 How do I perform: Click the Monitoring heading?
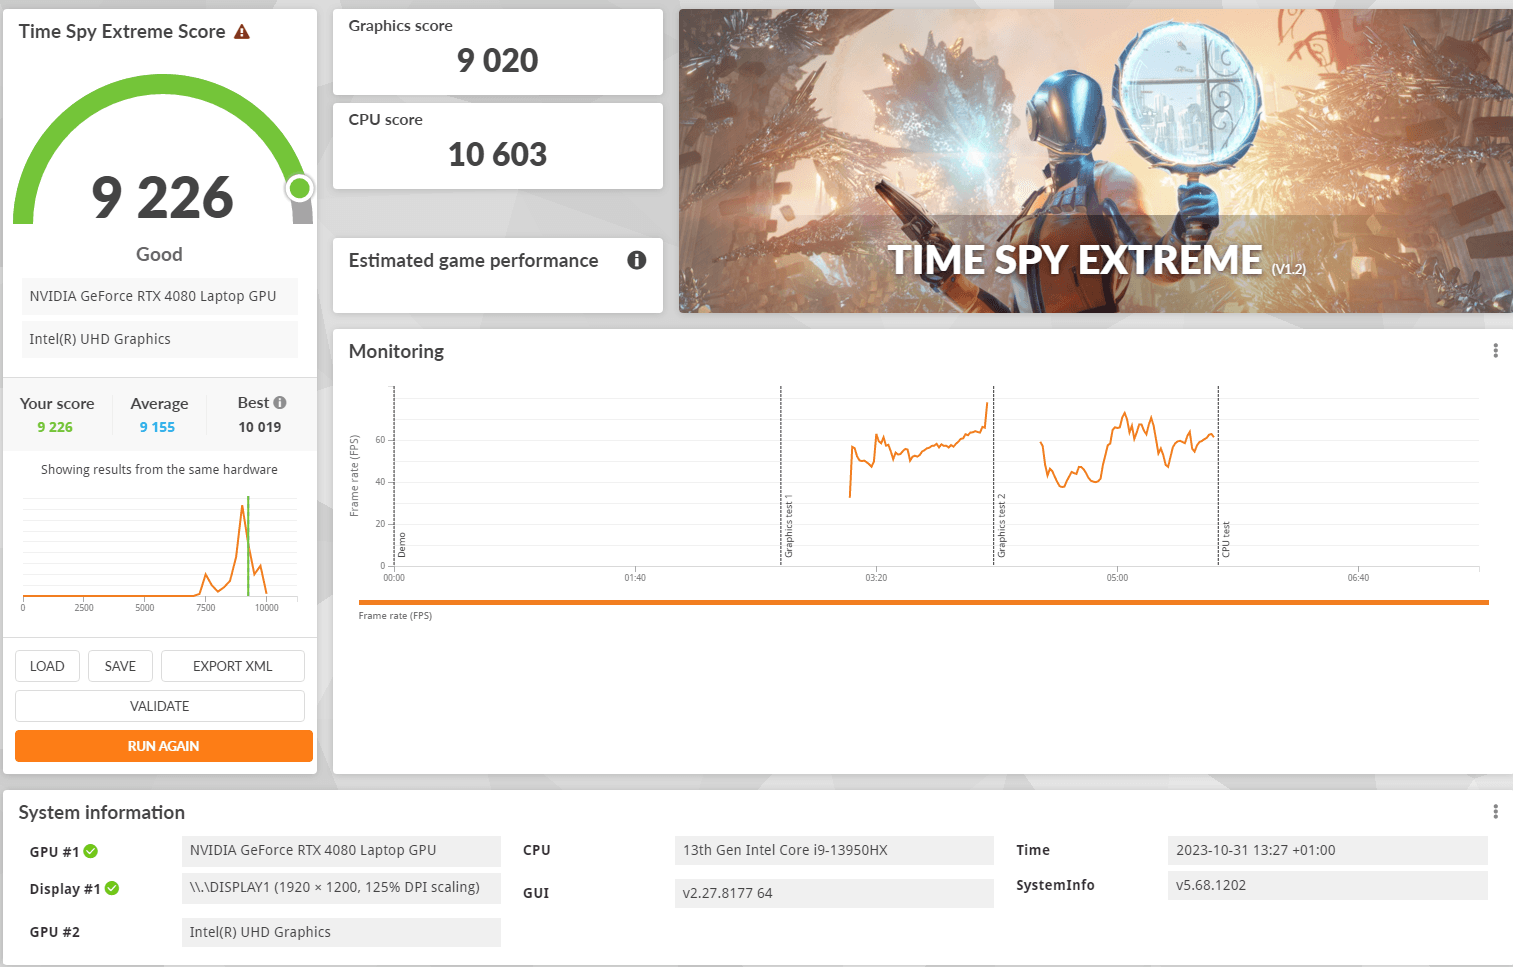coord(396,351)
